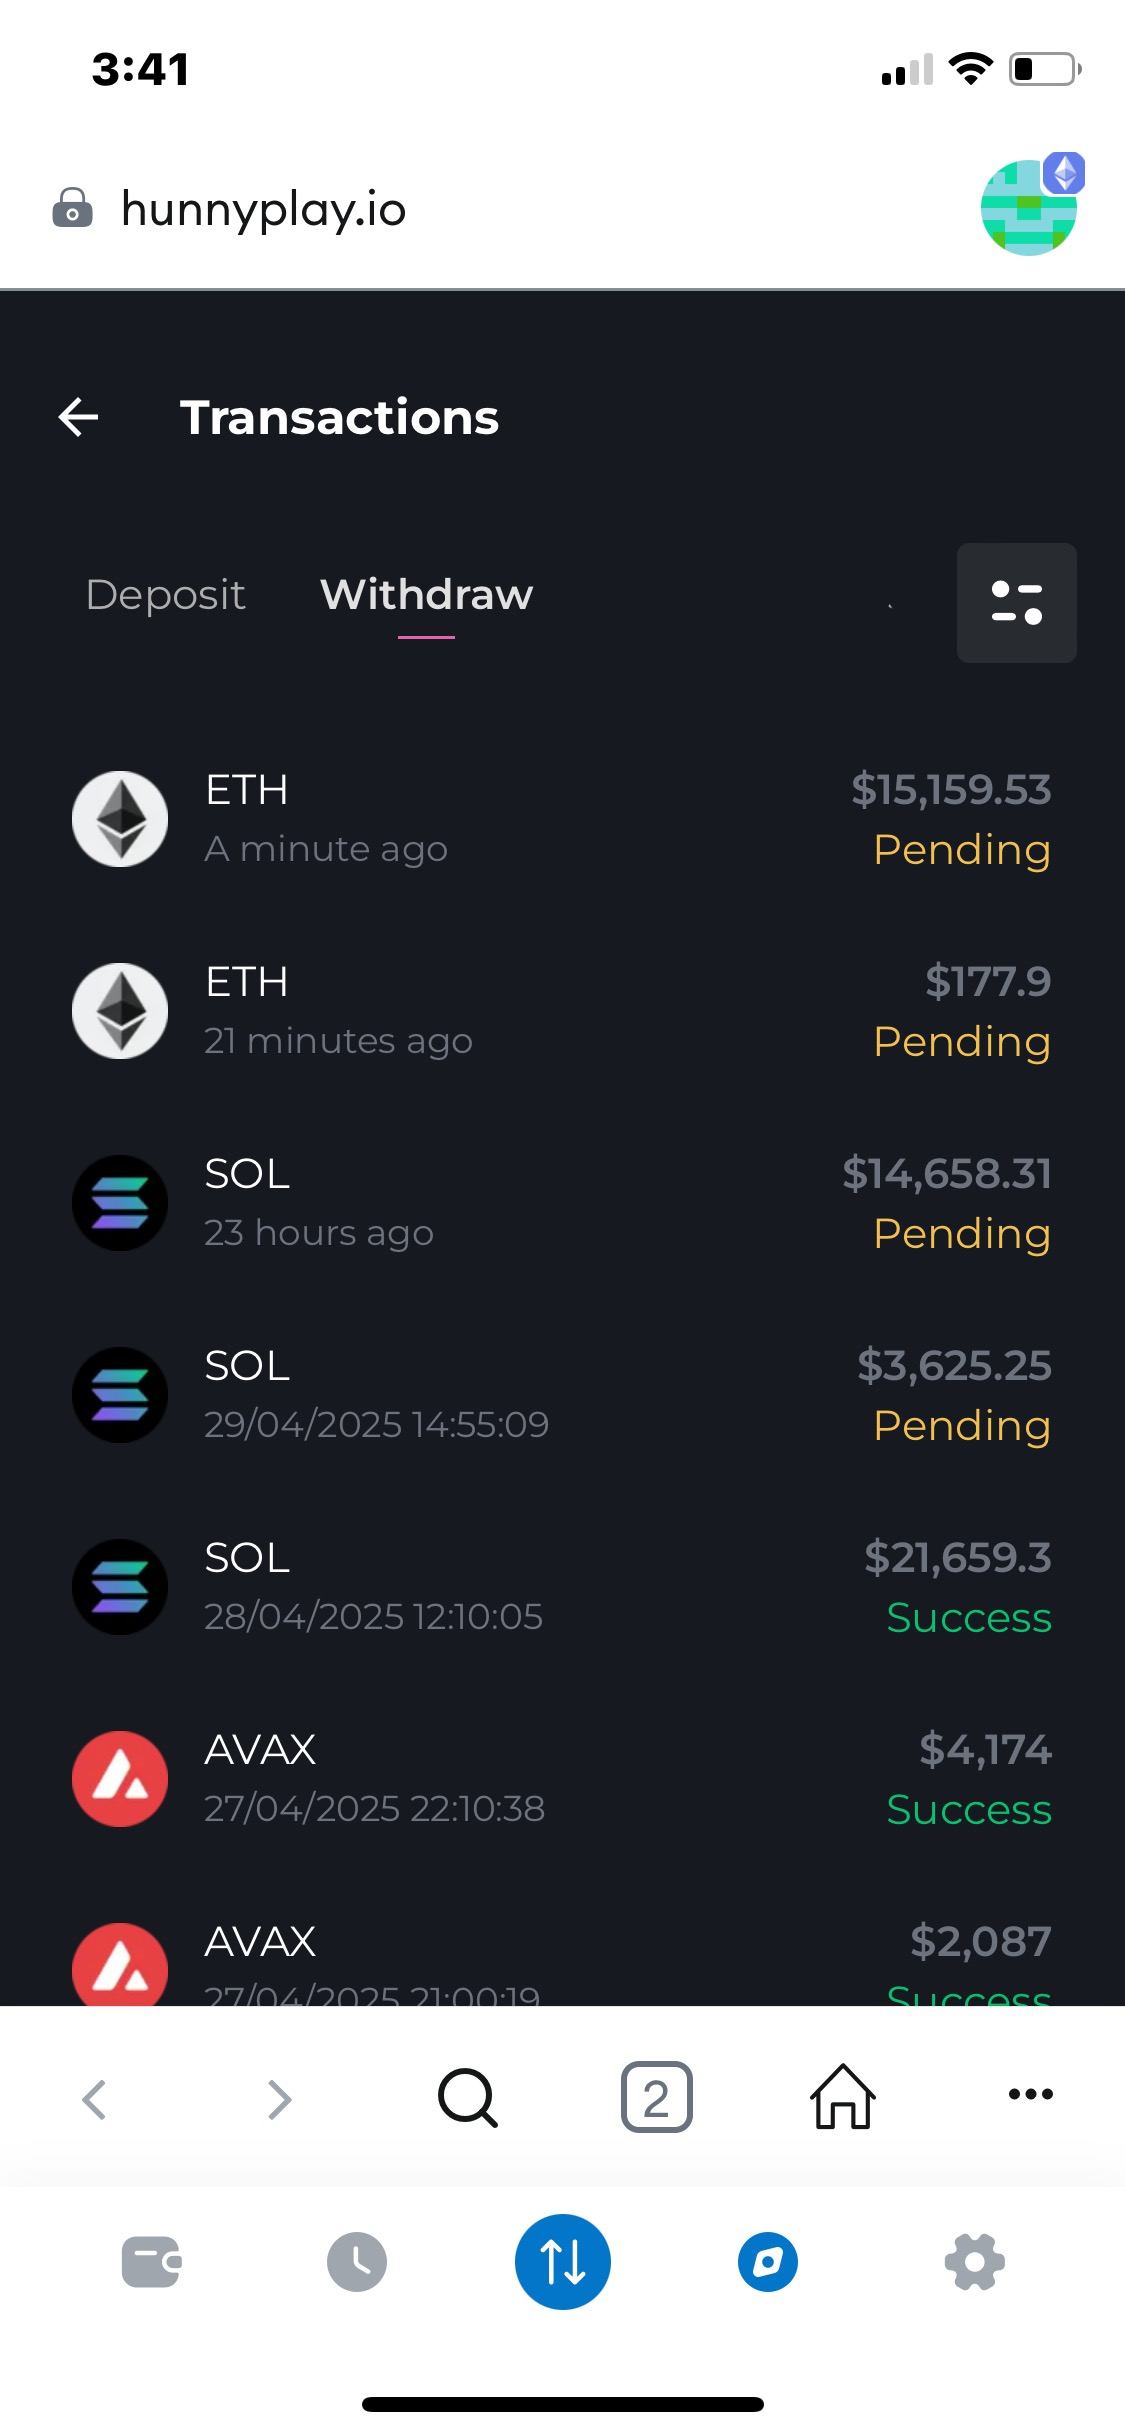Open the transaction filter settings icon
The image size is (1125, 2436).
point(1016,603)
